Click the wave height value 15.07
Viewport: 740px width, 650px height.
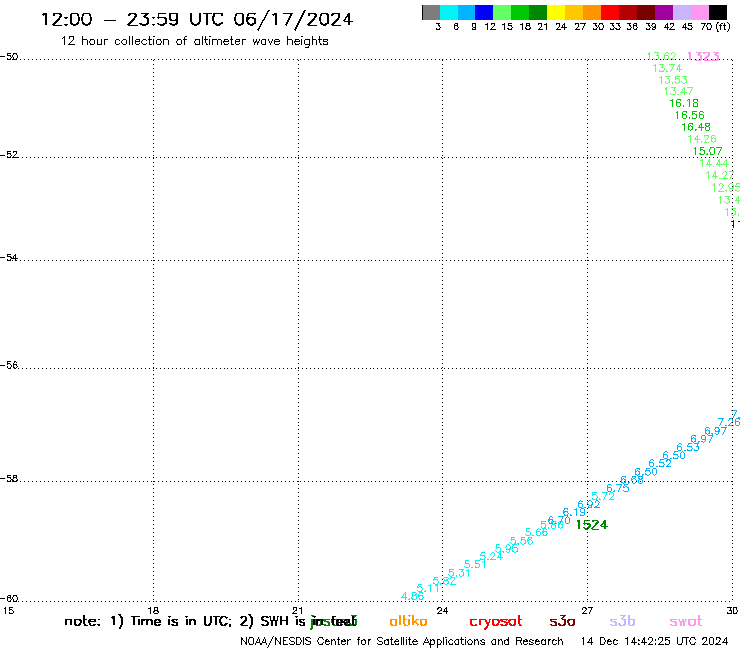point(707,151)
